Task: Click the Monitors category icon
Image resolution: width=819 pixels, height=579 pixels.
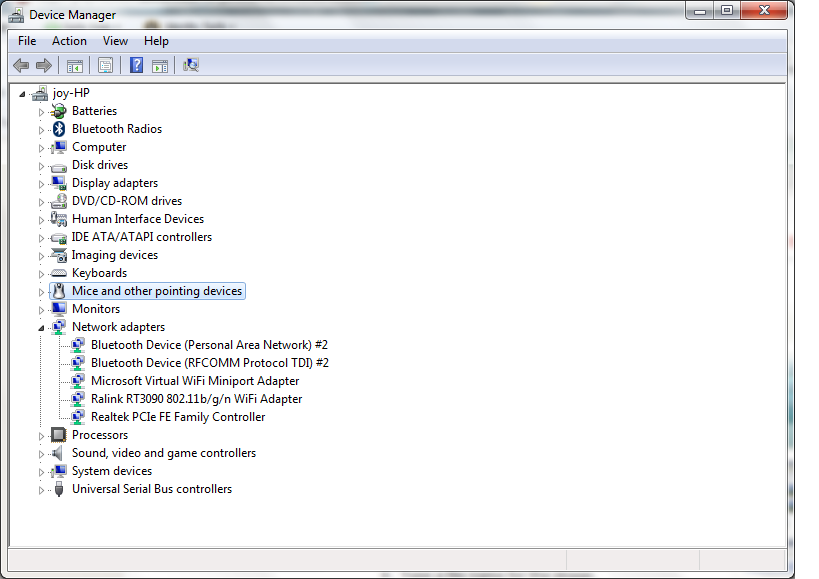Action: (59, 309)
